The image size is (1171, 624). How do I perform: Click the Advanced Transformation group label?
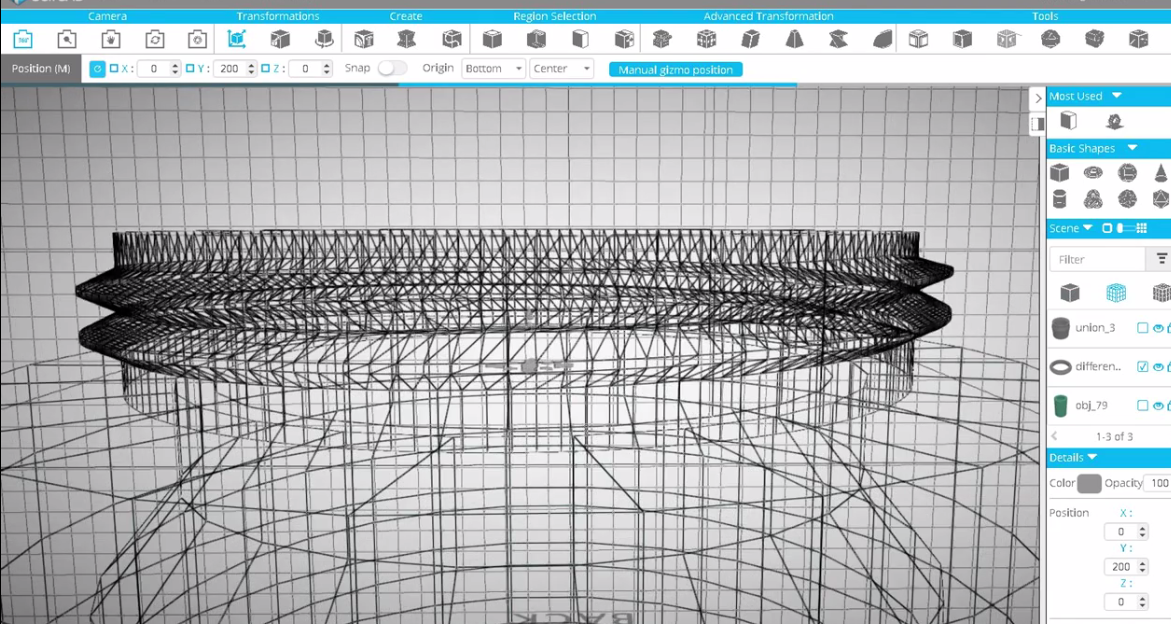[768, 16]
